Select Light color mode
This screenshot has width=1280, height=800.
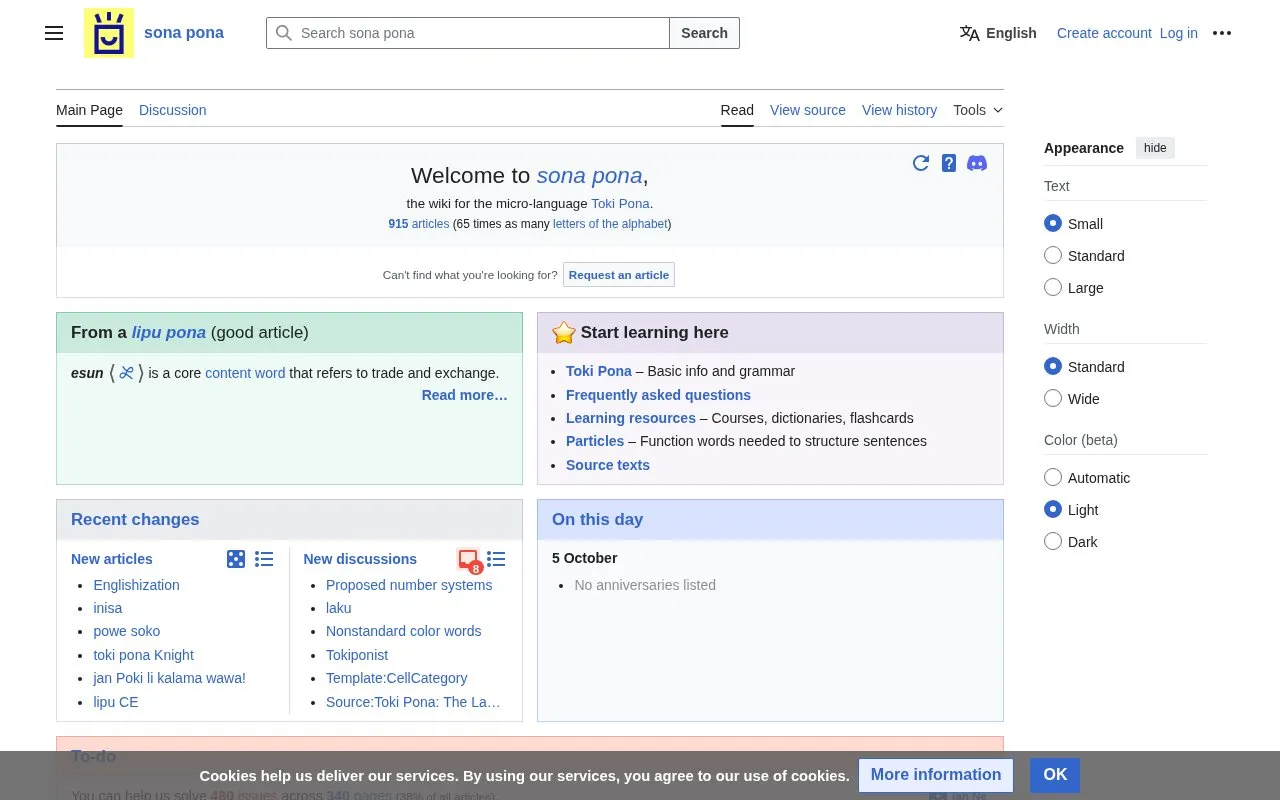[x=1053, y=510]
